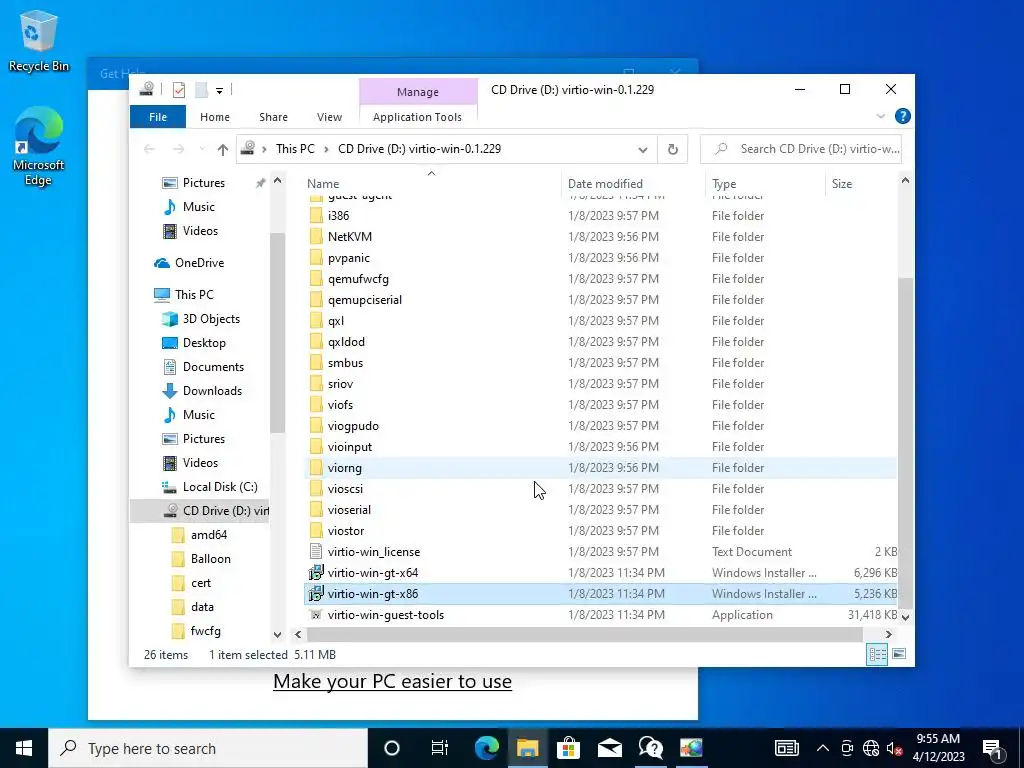Select the viostor folder icon
1024x768 pixels.
tap(316, 530)
